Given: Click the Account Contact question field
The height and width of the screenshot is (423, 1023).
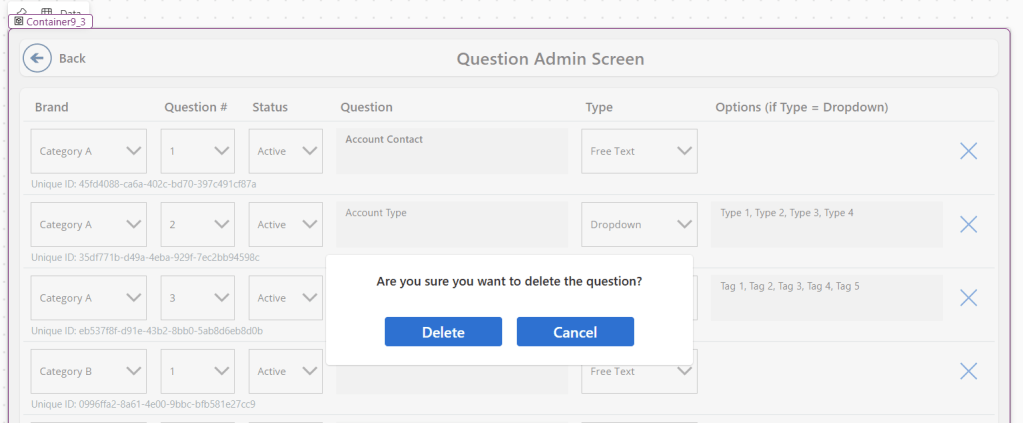Looking at the screenshot, I should 451,151.
